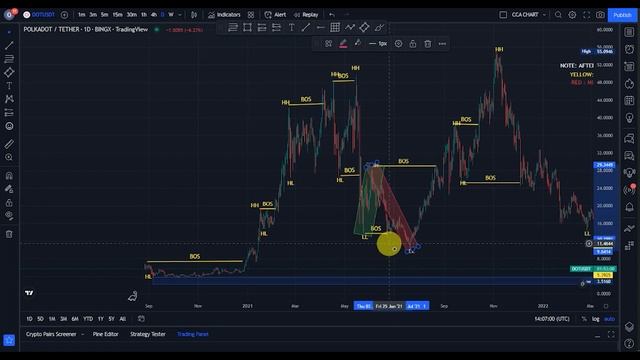640x360 pixels.
Task: Open chart settings gear icon
Action: 572,15
